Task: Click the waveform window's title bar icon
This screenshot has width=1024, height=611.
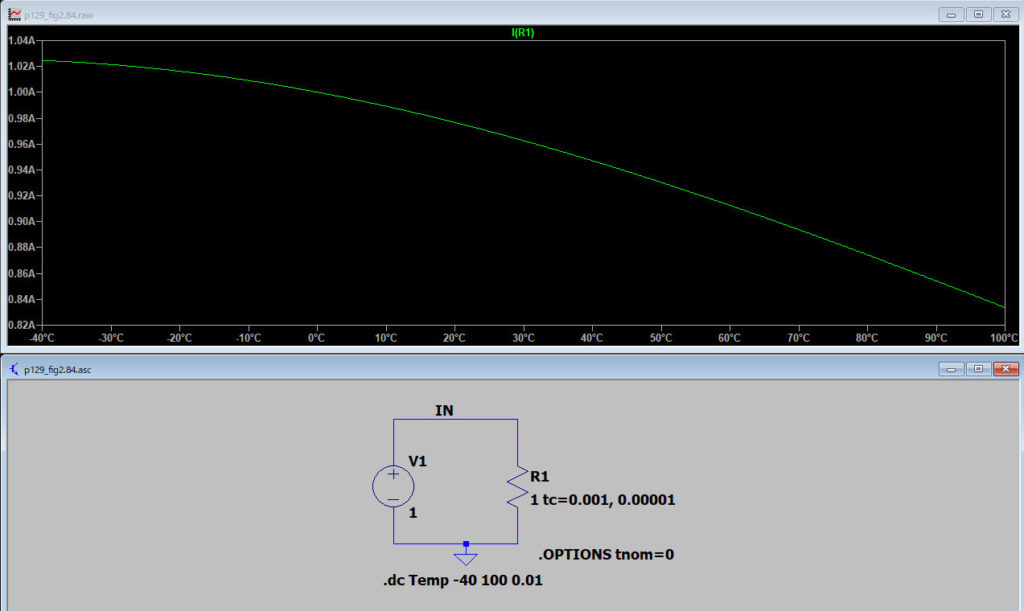Action: tap(14, 14)
